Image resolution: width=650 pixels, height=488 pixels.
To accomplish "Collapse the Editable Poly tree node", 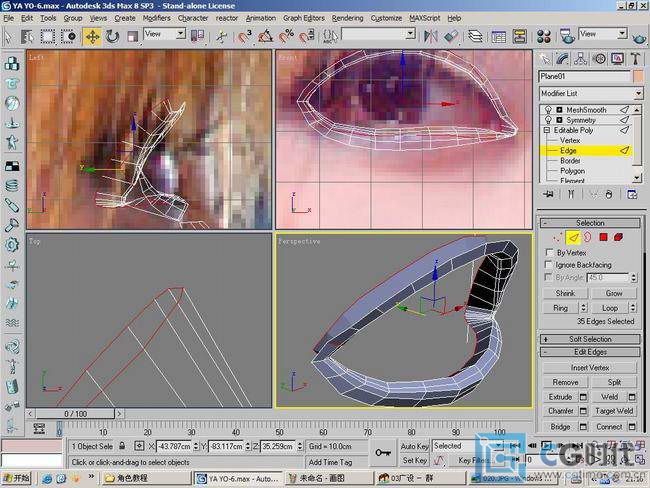I will pos(547,130).
